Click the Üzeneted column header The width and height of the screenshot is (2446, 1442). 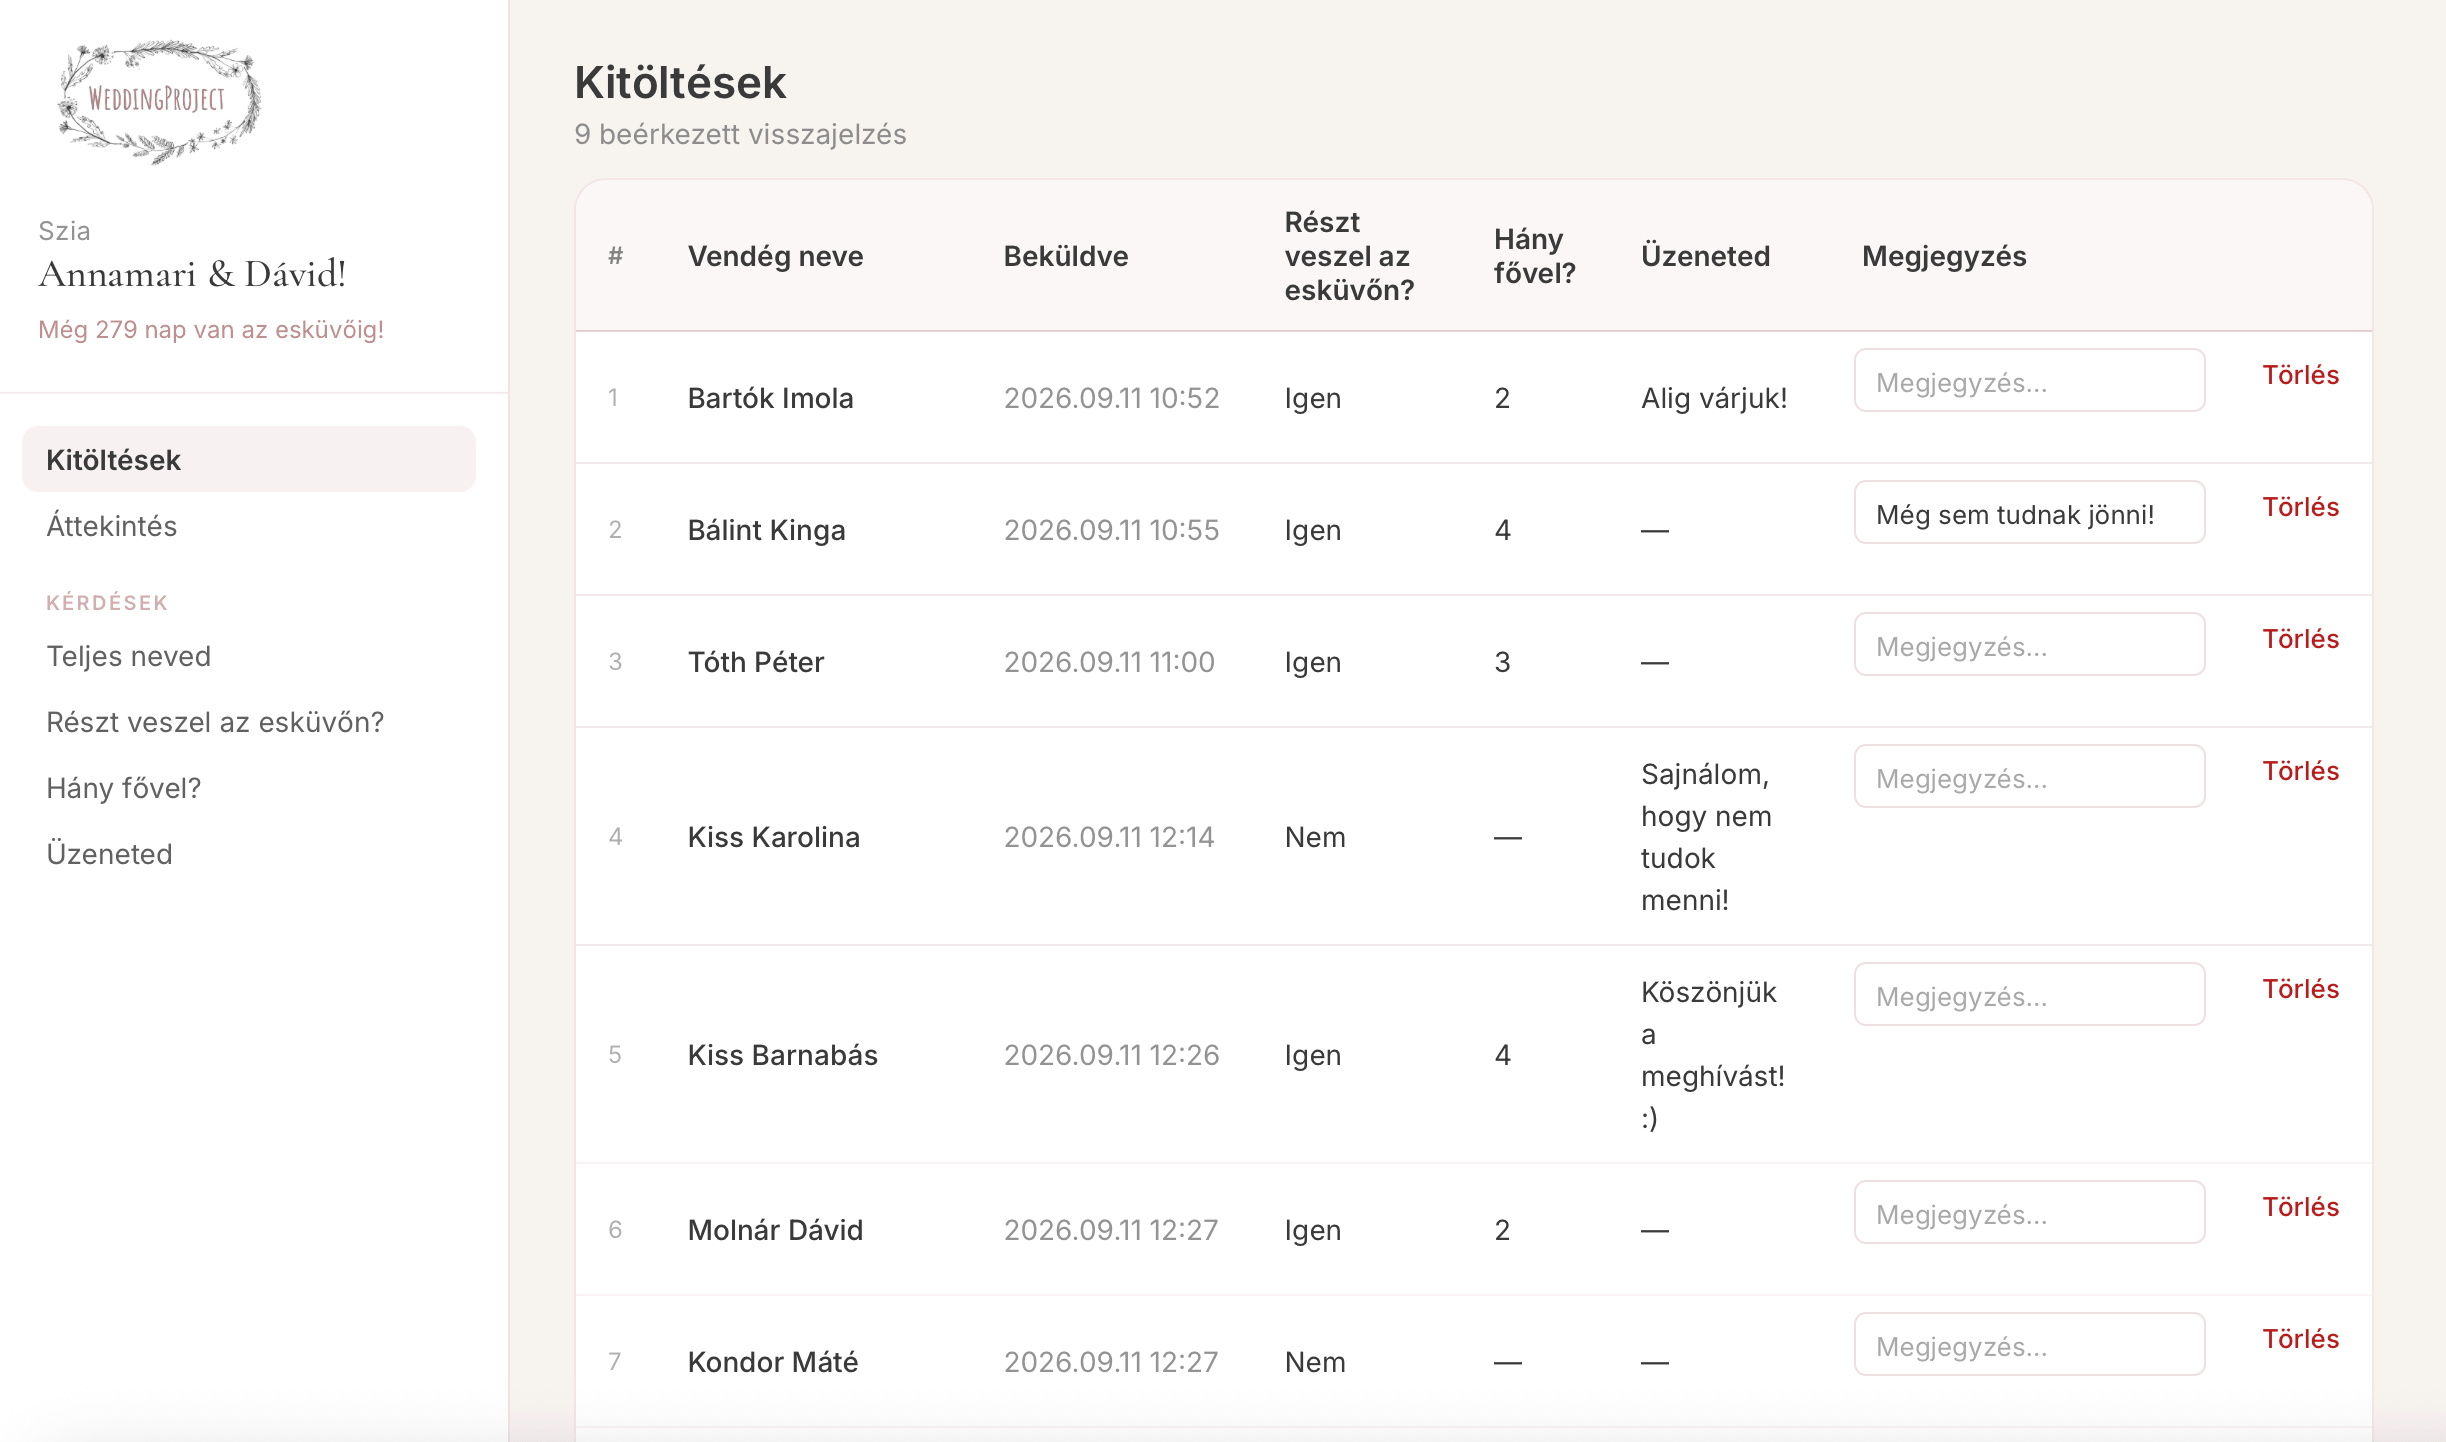[1705, 256]
